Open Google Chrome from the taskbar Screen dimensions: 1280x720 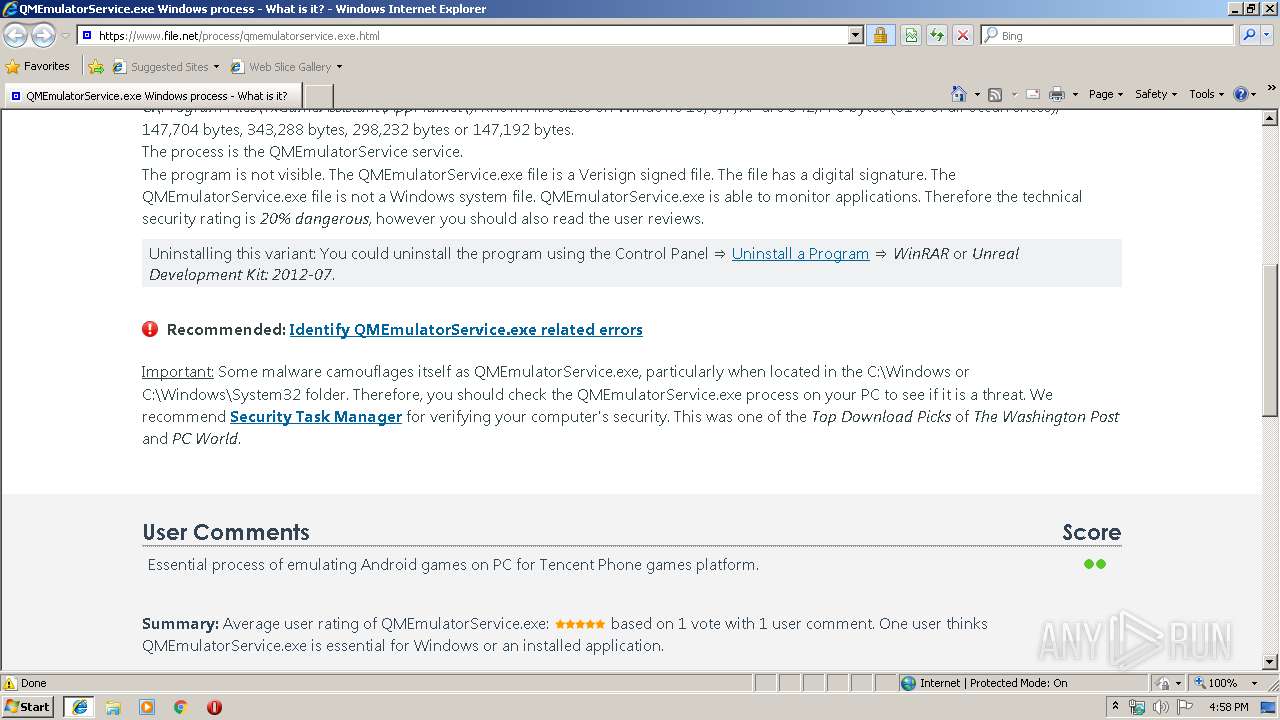(x=181, y=707)
